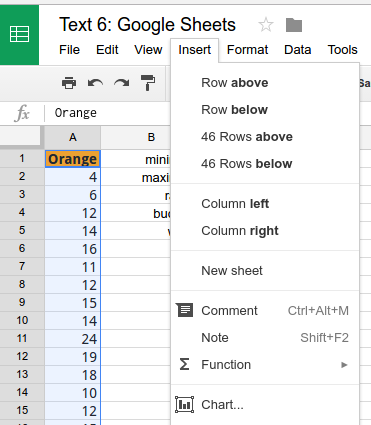This screenshot has width=371, height=425.
Task: Click the Undo arrow
Action: [95, 83]
